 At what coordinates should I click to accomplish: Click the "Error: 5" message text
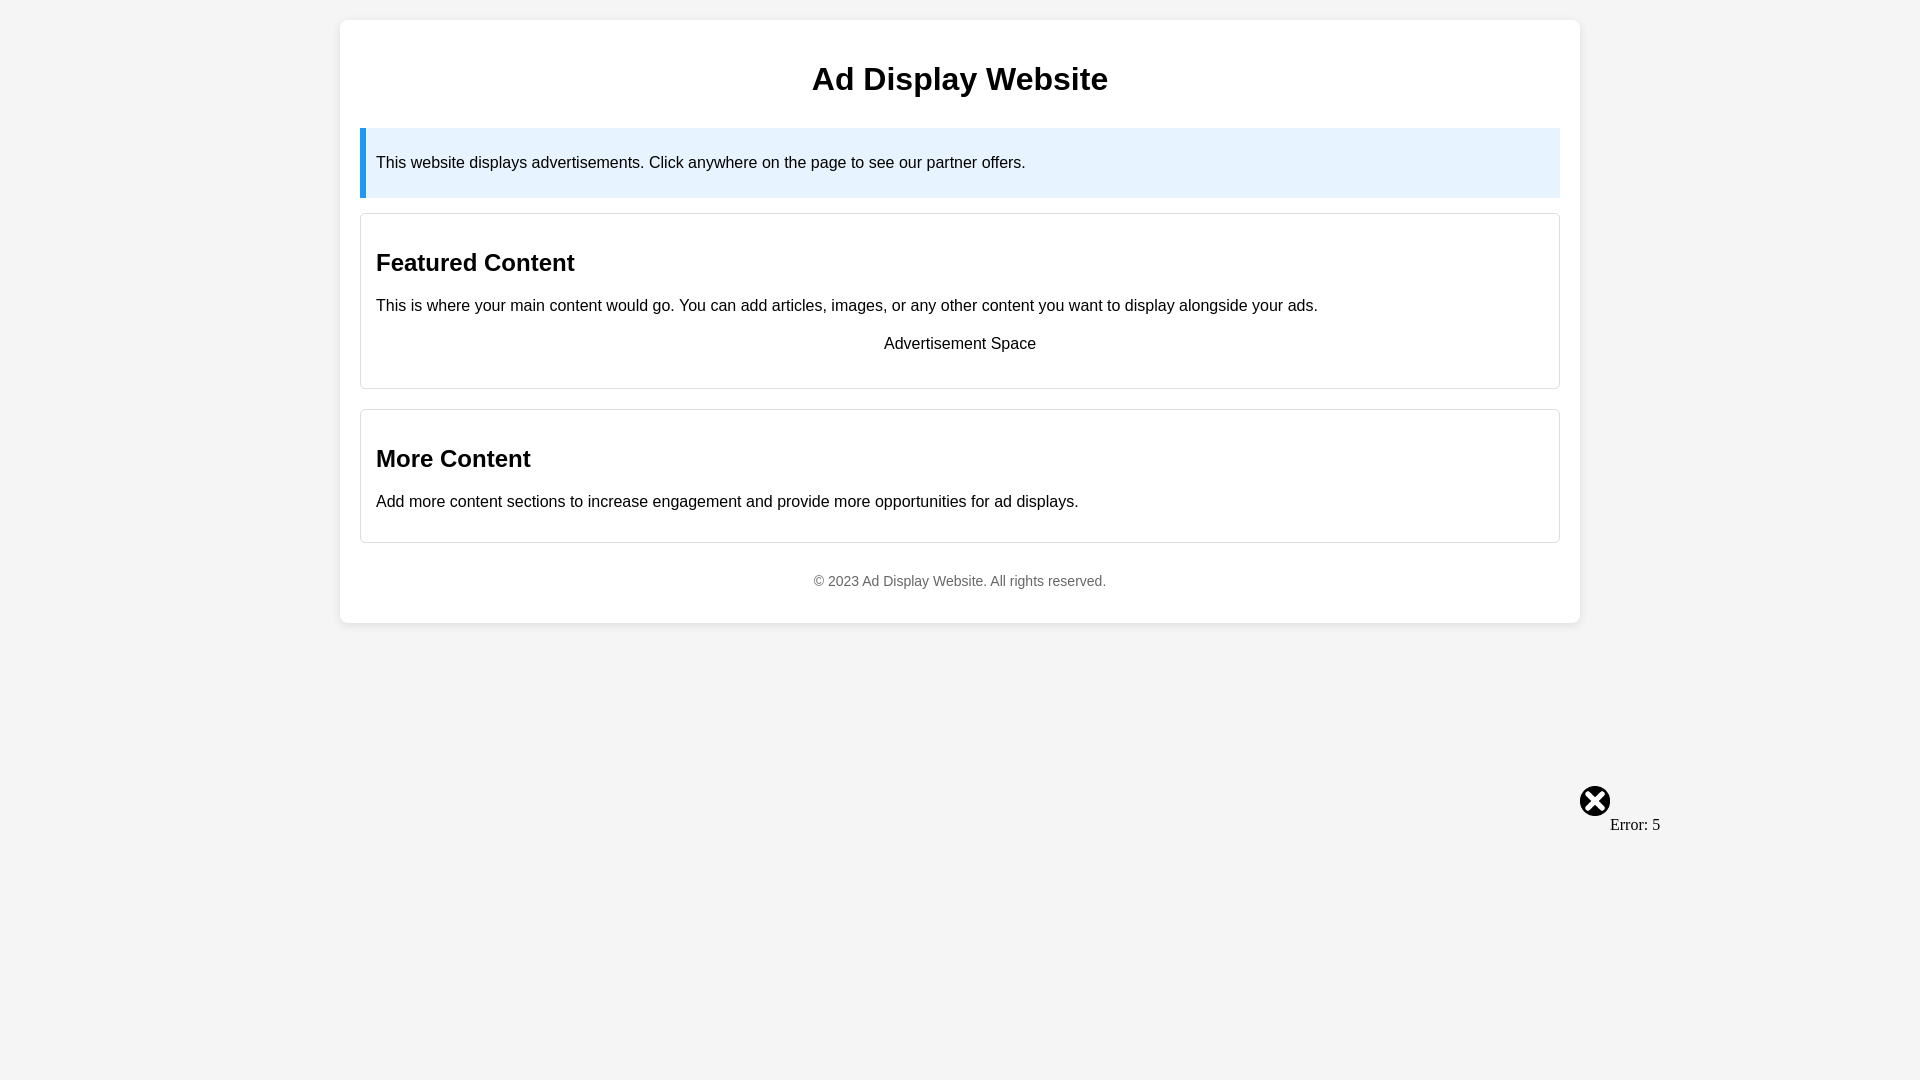[1635, 825]
